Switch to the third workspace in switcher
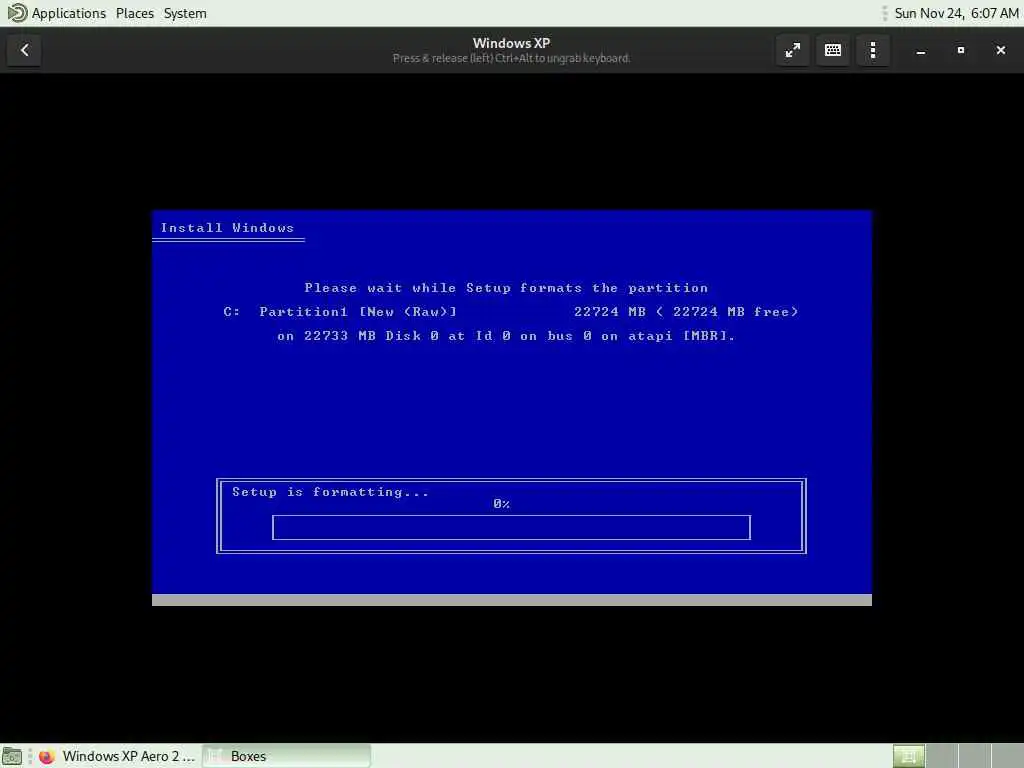 tap(974, 756)
